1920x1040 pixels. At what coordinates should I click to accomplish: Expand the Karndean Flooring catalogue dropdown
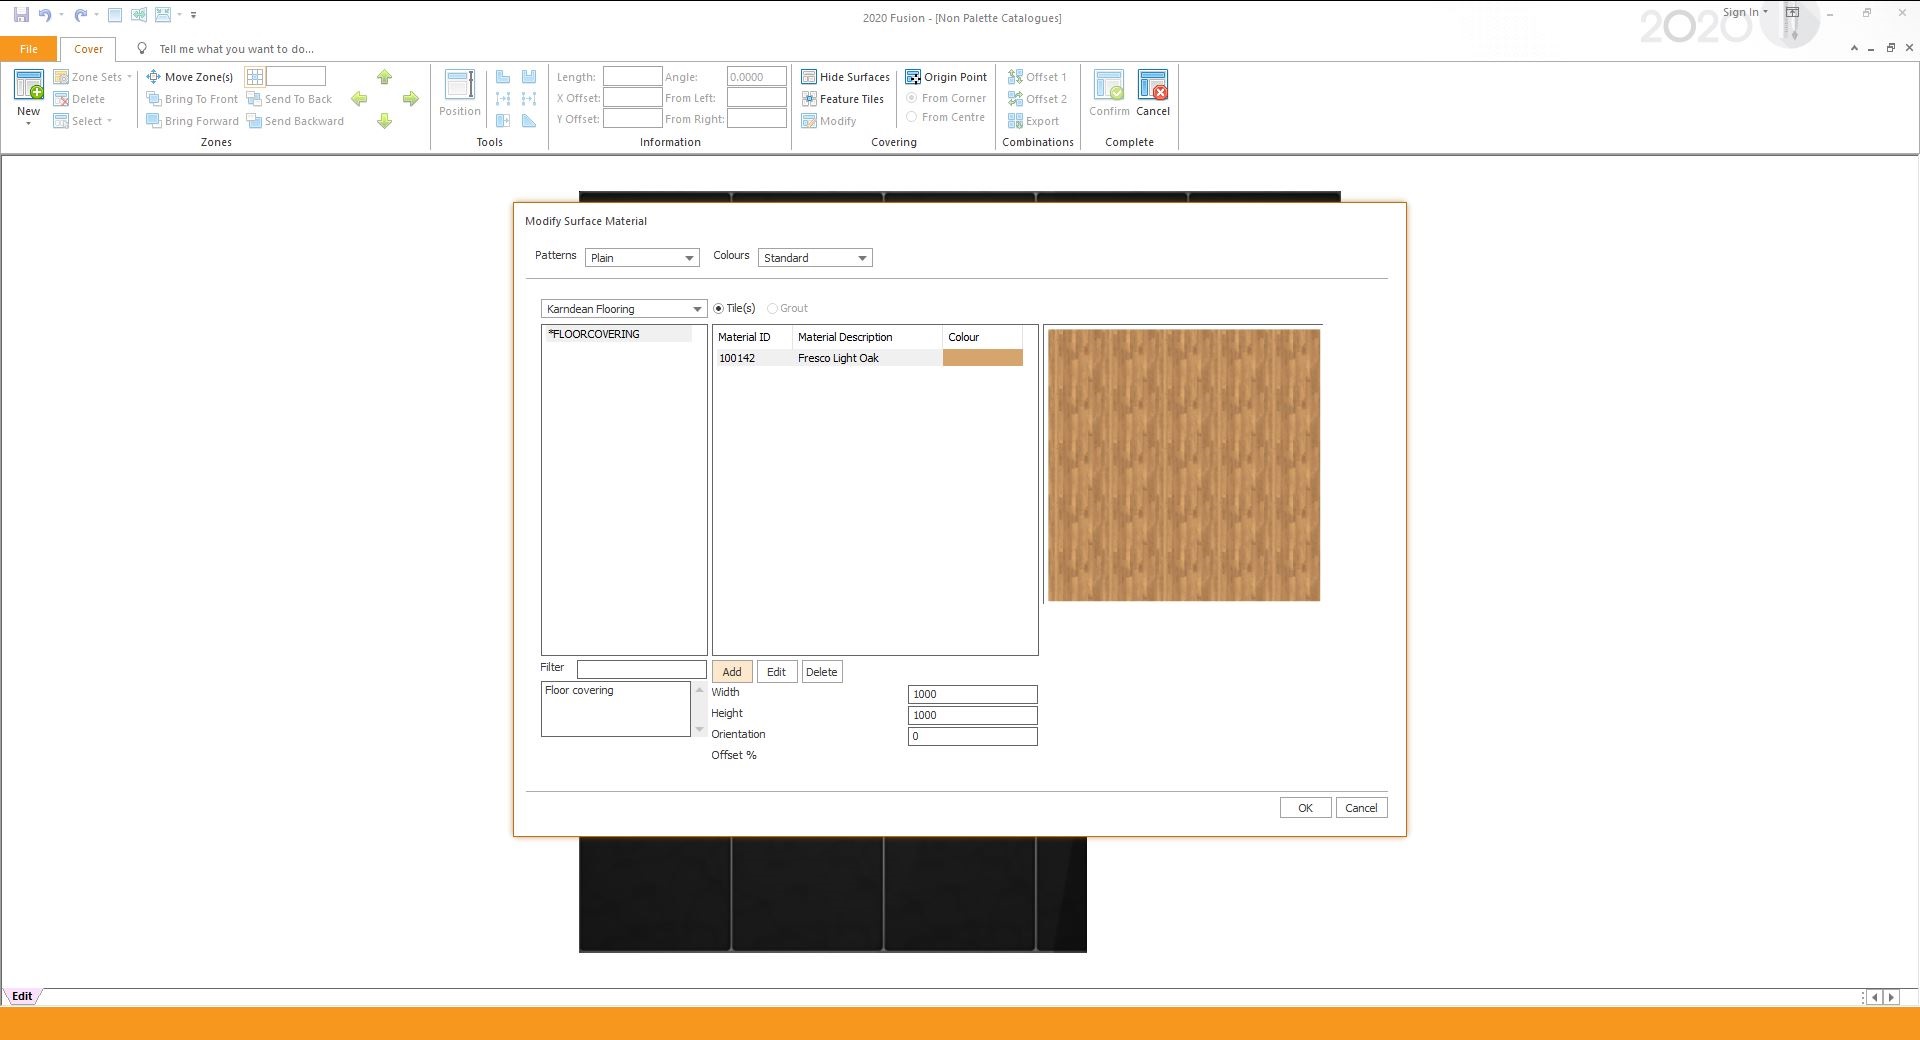[624, 309]
